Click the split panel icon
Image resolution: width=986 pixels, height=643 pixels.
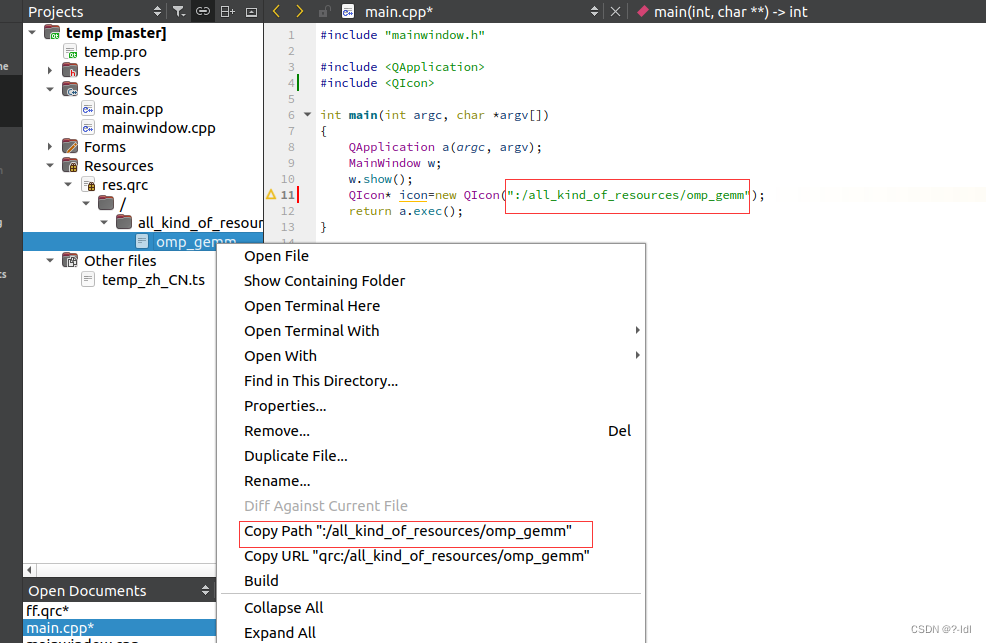click(227, 11)
